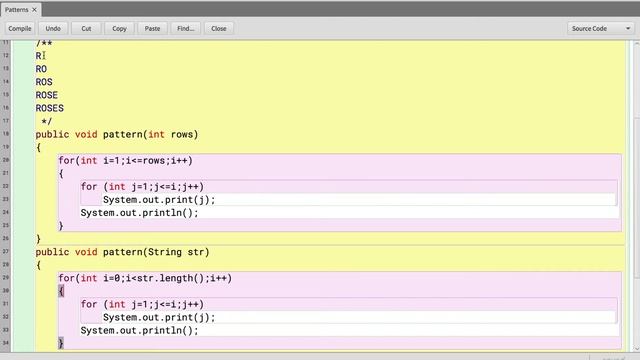Click 'public void pattern(String str)' line
Viewport: 640px width, 360px height.
tap(122, 252)
